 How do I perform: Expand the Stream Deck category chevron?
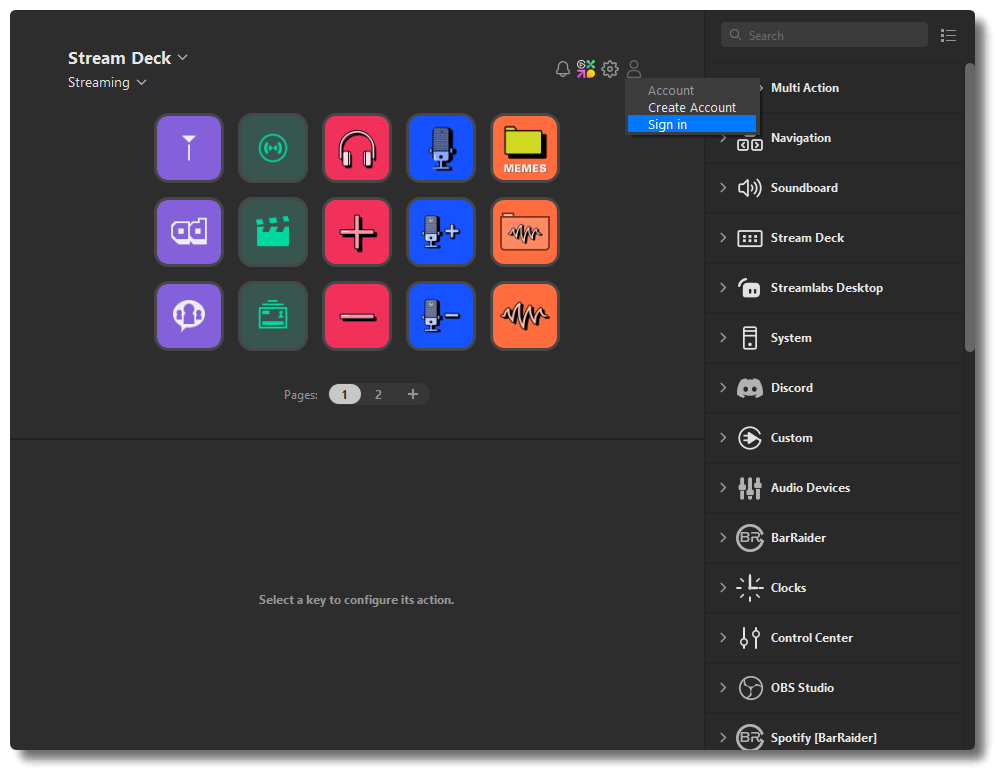point(723,237)
